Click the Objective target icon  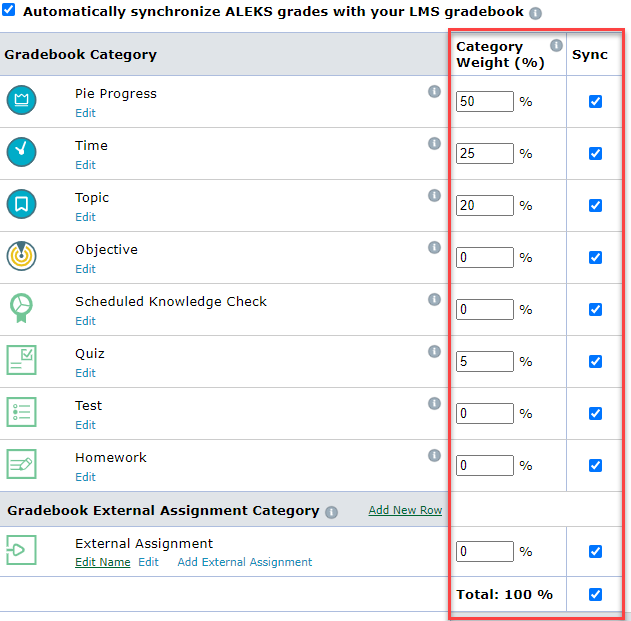coord(21,256)
